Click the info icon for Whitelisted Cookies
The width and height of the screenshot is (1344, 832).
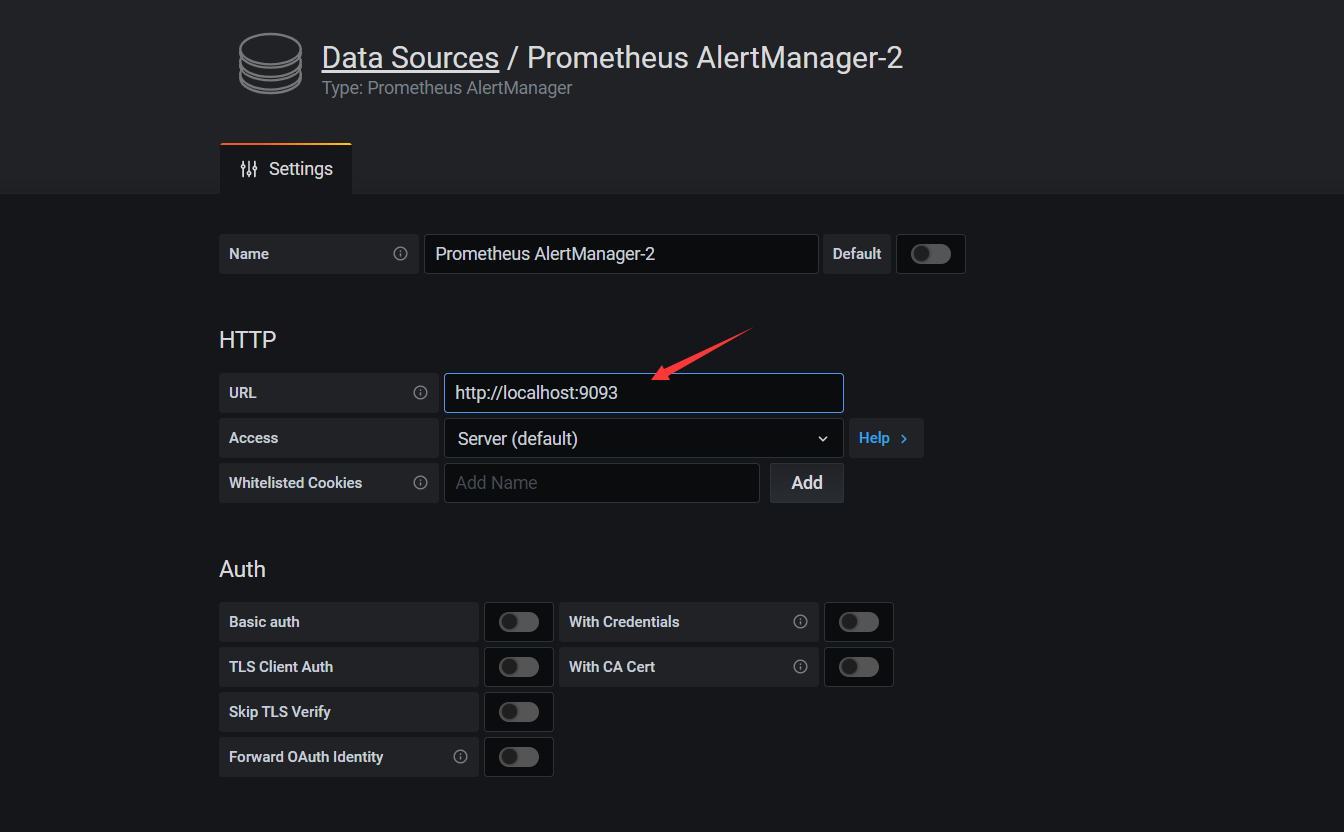[x=419, y=483]
